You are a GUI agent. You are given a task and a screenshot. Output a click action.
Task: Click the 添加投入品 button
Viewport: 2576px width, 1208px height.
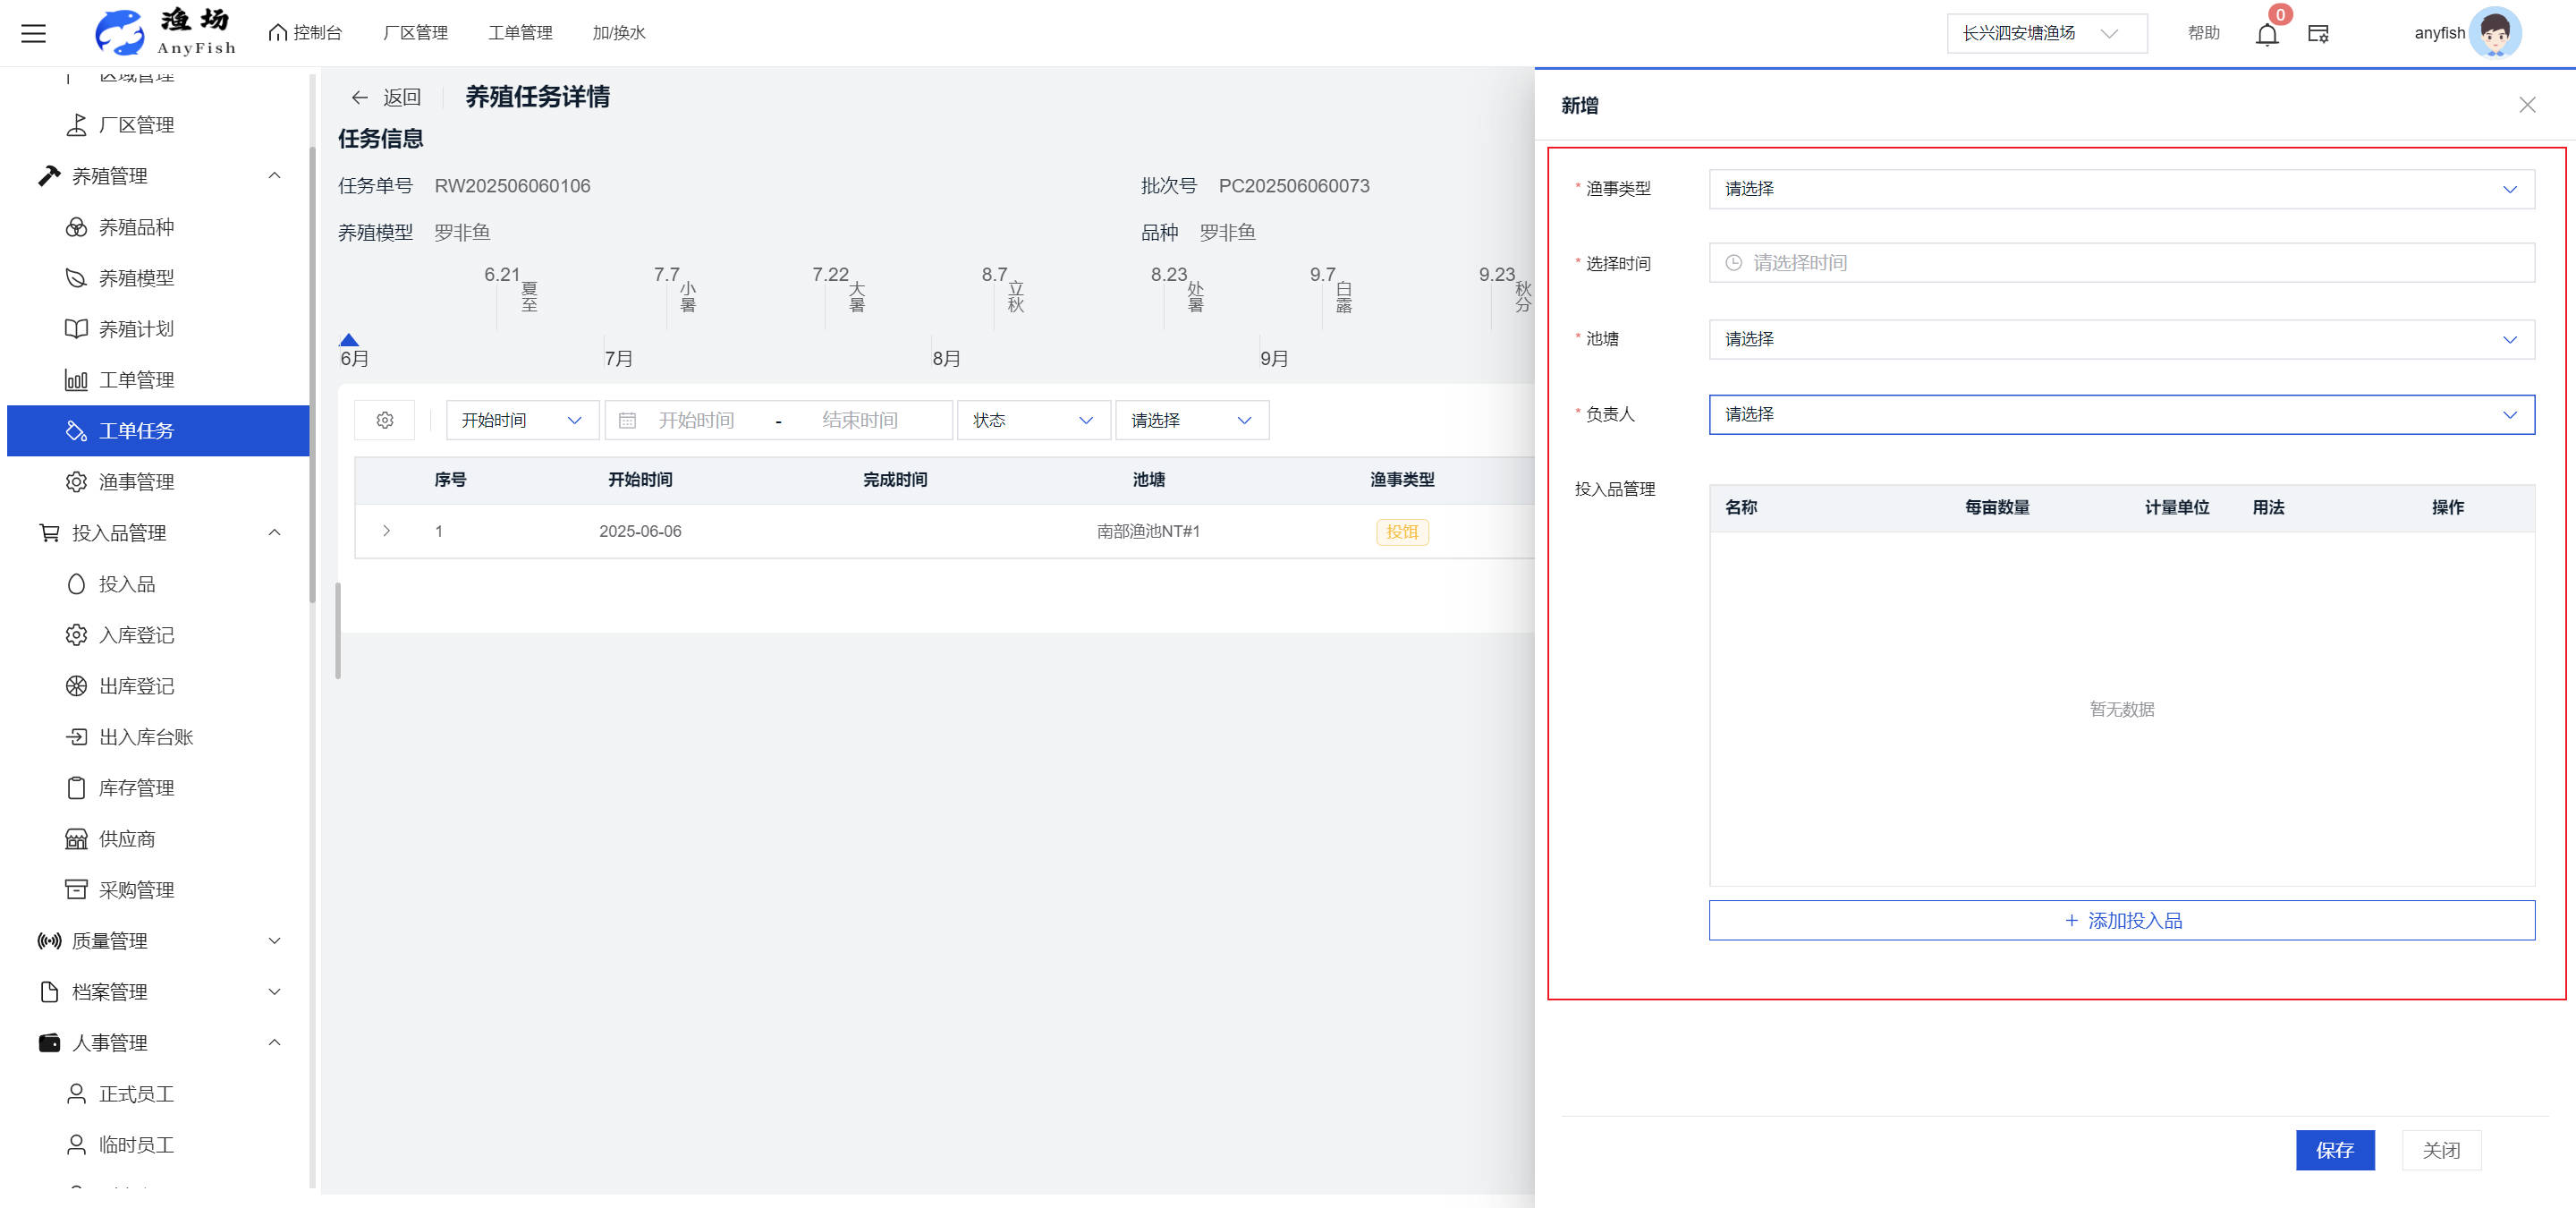(x=2121, y=920)
